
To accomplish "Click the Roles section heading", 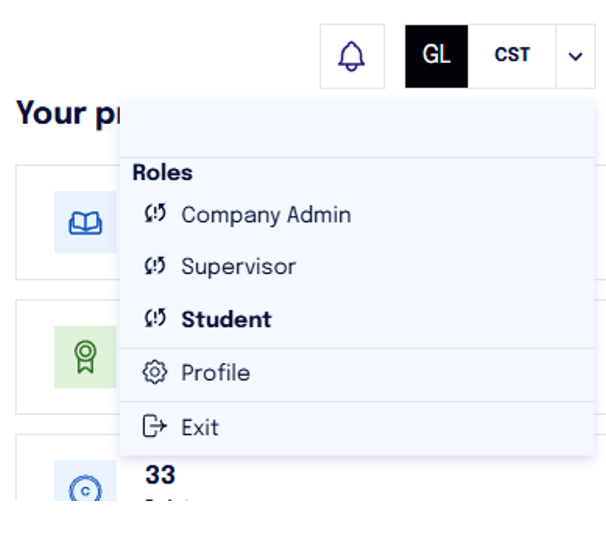I will pyautogui.click(x=162, y=172).
